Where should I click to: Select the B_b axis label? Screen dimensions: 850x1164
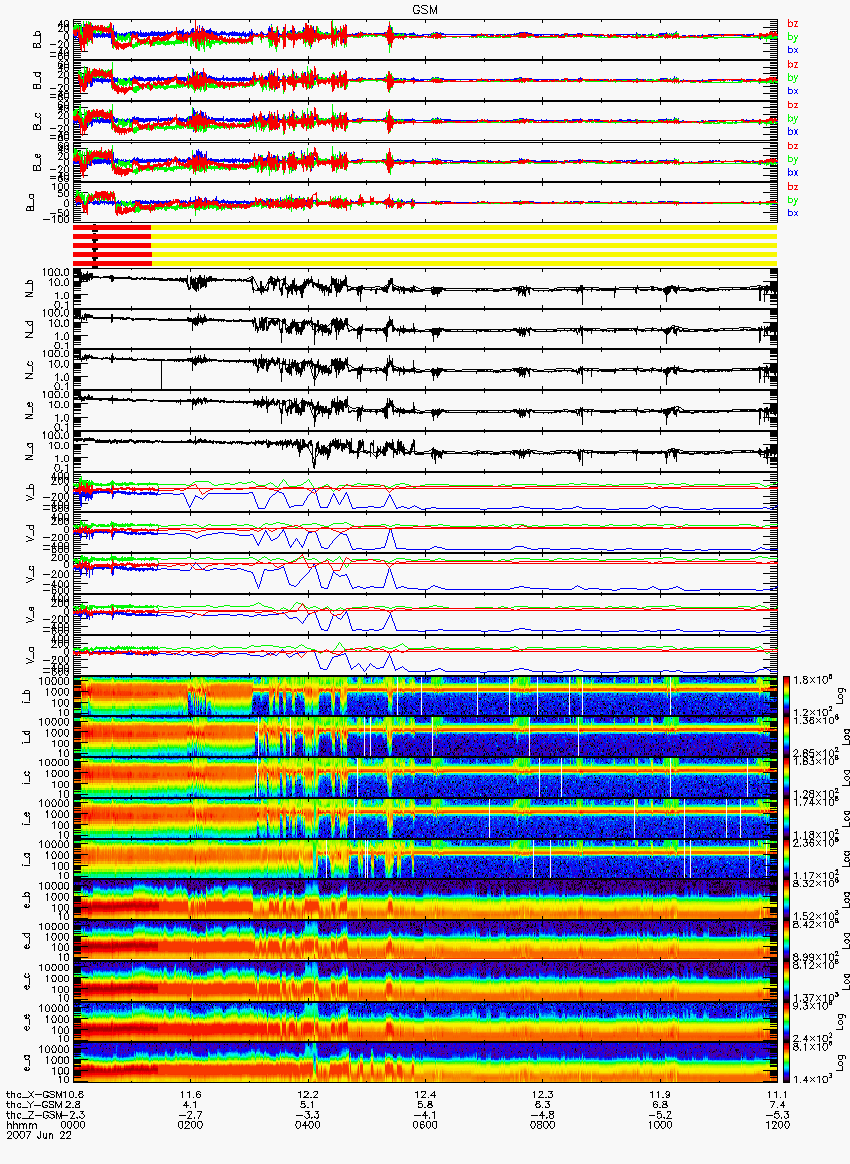pyautogui.click(x=36, y=40)
